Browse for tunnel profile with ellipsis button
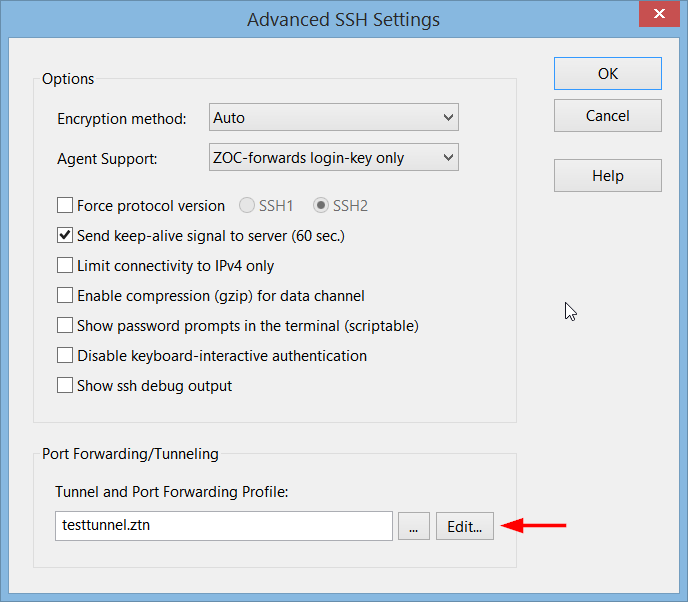688x602 pixels. (413, 526)
